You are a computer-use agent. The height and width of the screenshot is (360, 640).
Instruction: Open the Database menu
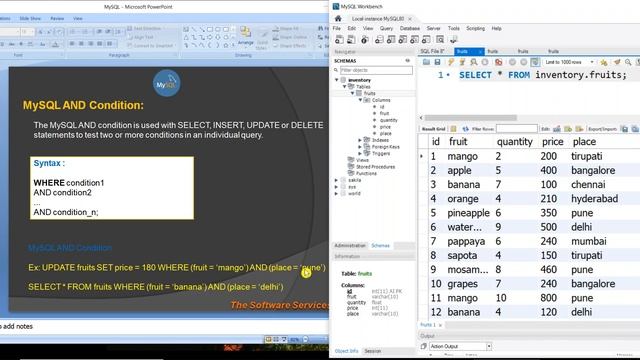[x=409, y=29]
